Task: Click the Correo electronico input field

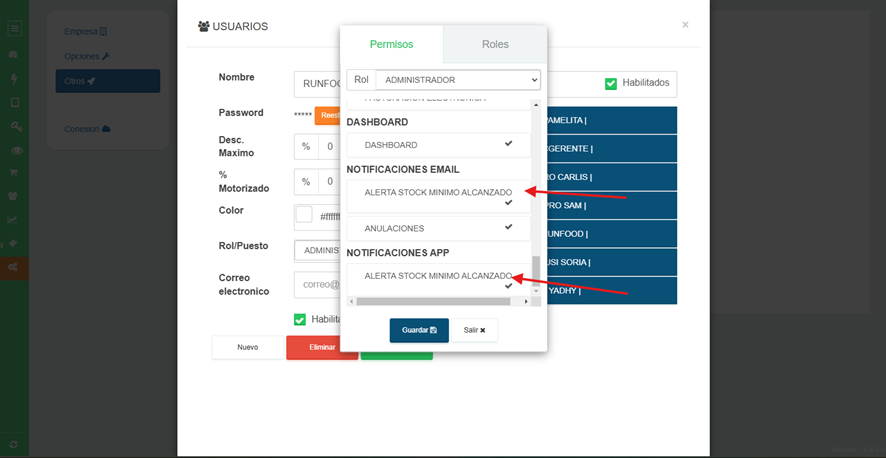Action: point(317,285)
